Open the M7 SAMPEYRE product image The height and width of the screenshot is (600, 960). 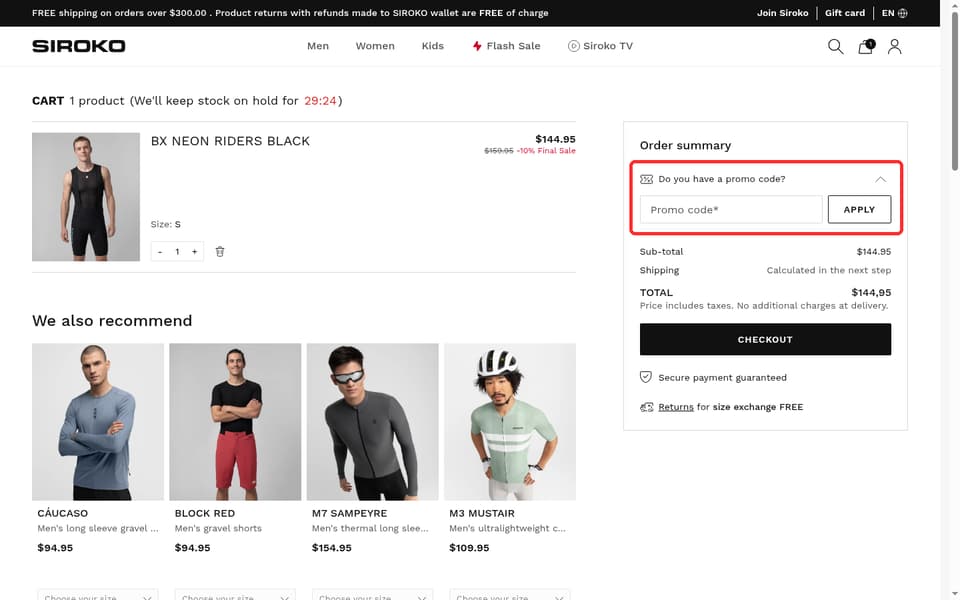tap(372, 422)
